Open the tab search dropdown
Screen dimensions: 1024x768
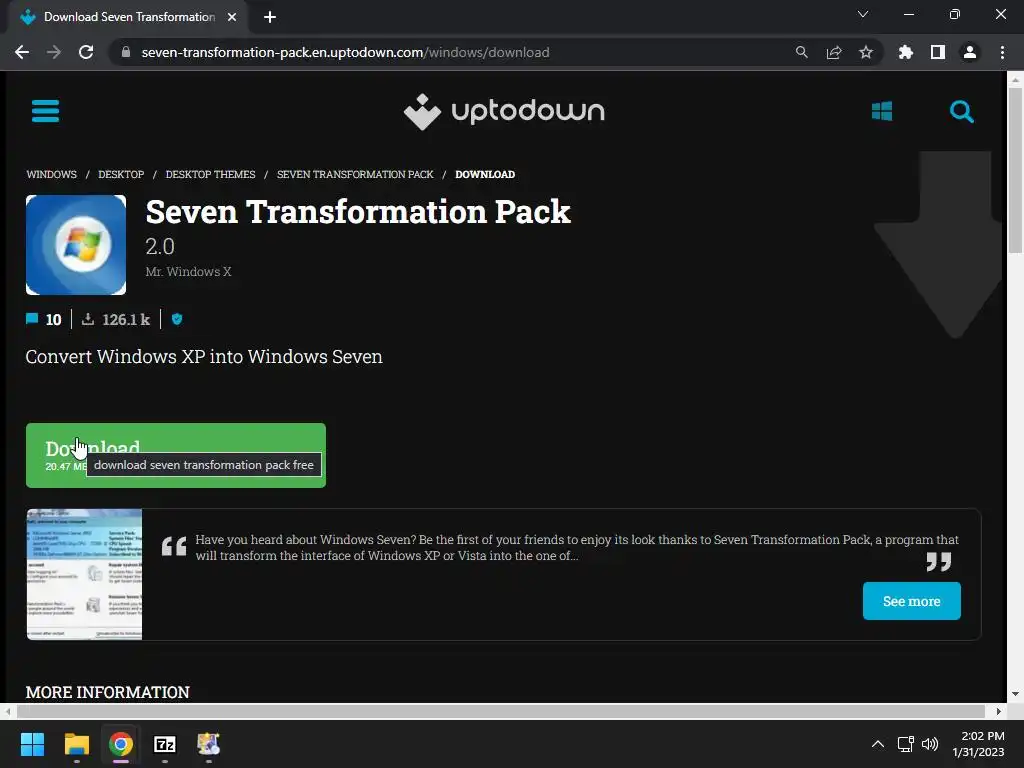pyautogui.click(x=863, y=14)
